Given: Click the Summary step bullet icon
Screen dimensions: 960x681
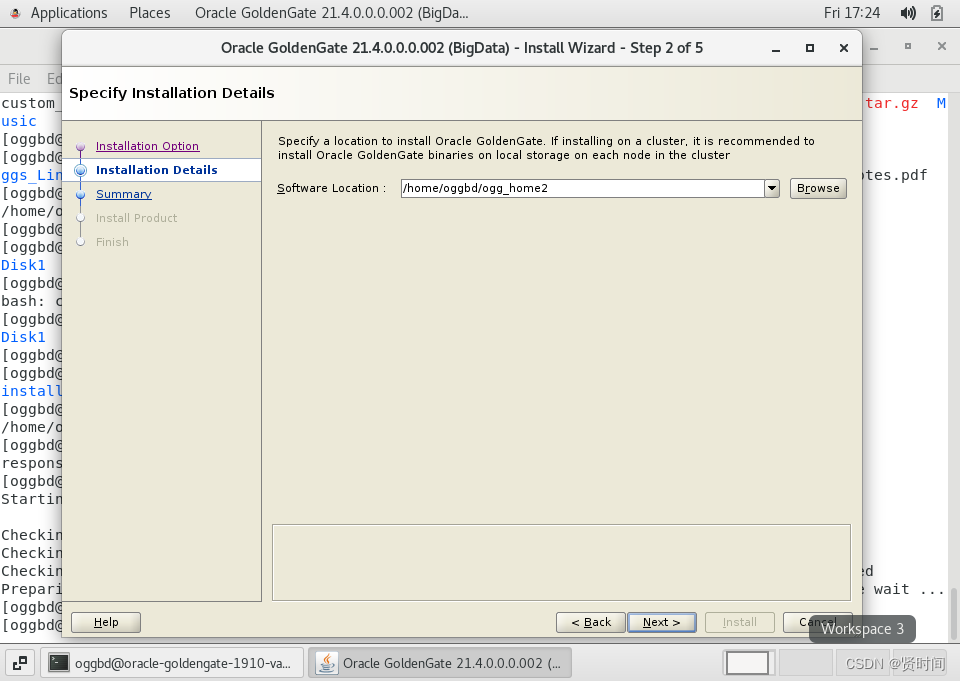Looking at the screenshot, I should pos(80,195).
